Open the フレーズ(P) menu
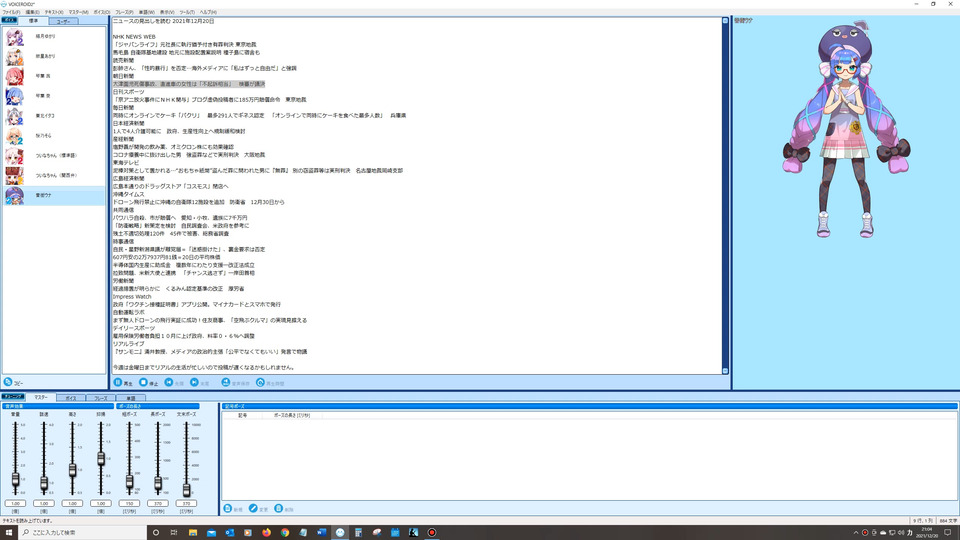 pos(124,12)
